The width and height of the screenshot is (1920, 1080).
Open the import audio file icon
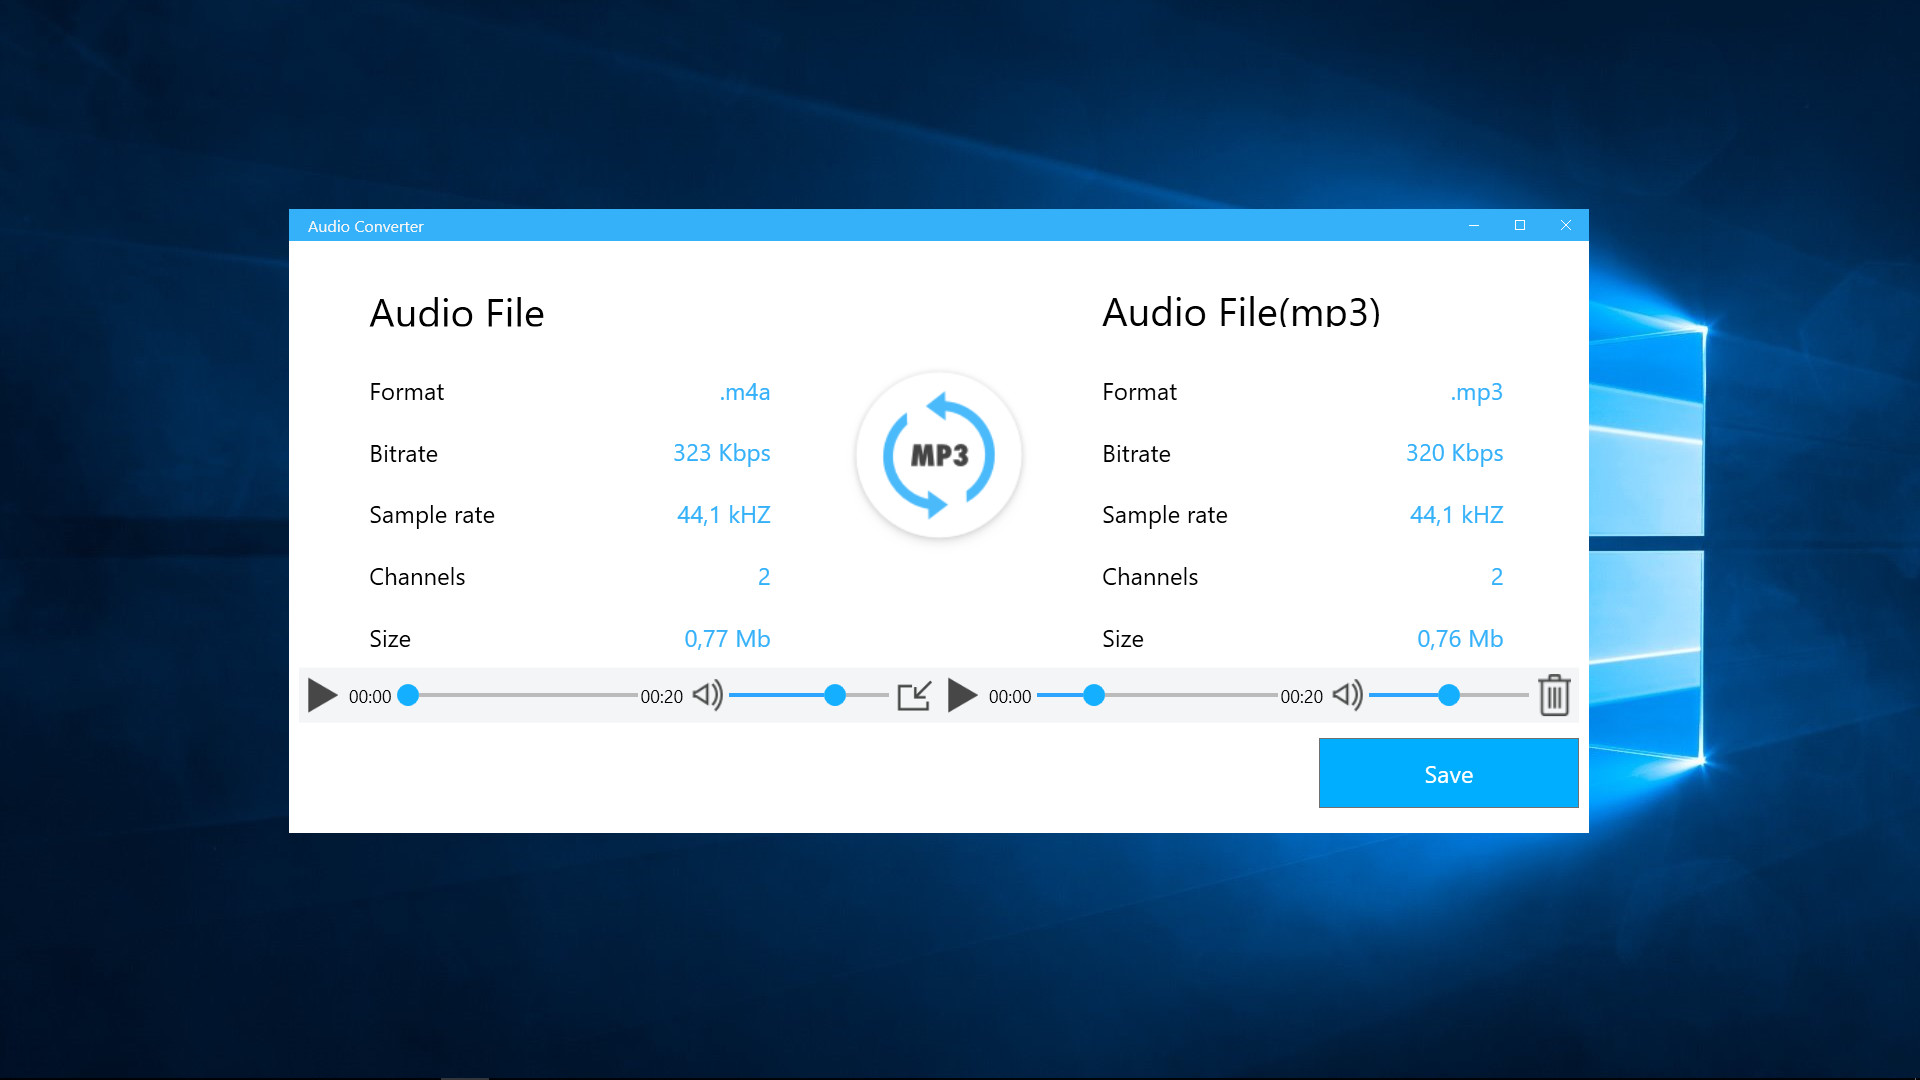coord(915,696)
